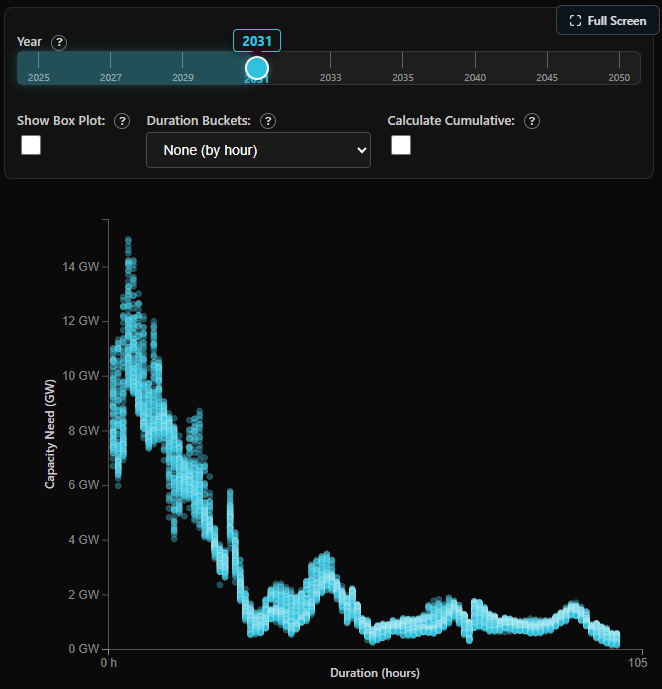
Task: Select 2040 on the year slider
Action: click(475, 77)
